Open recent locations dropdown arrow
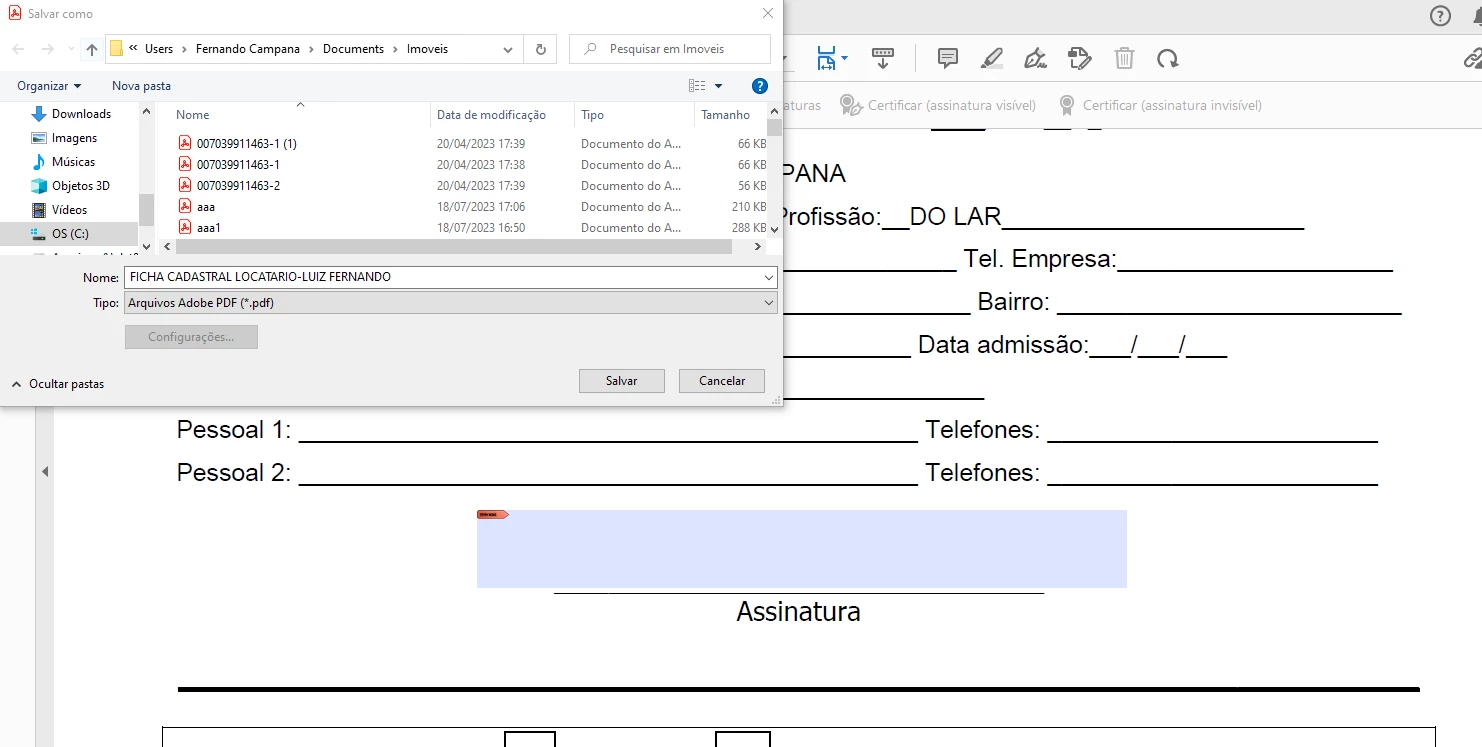 71,49
